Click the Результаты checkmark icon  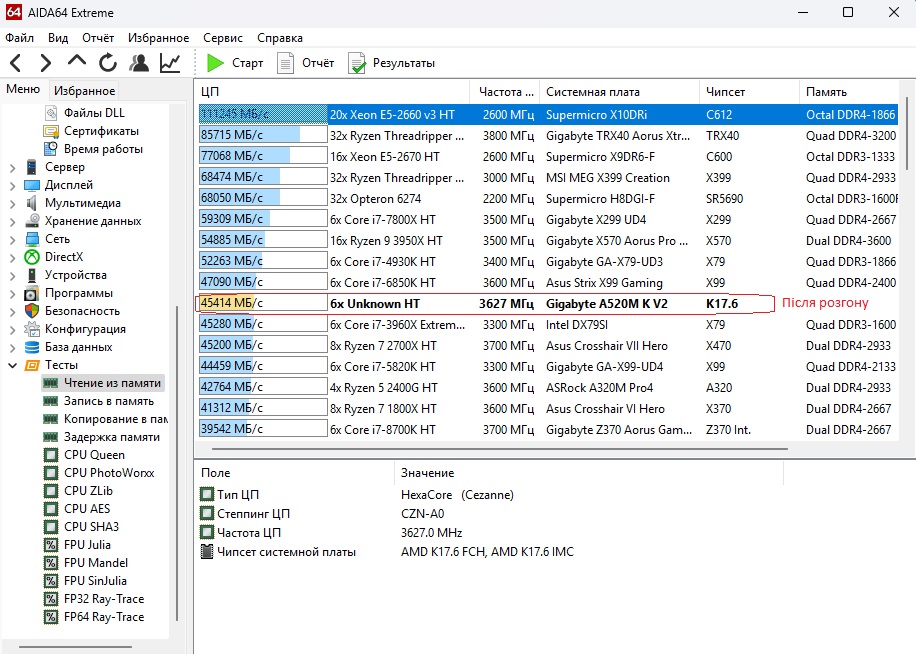[x=357, y=62]
